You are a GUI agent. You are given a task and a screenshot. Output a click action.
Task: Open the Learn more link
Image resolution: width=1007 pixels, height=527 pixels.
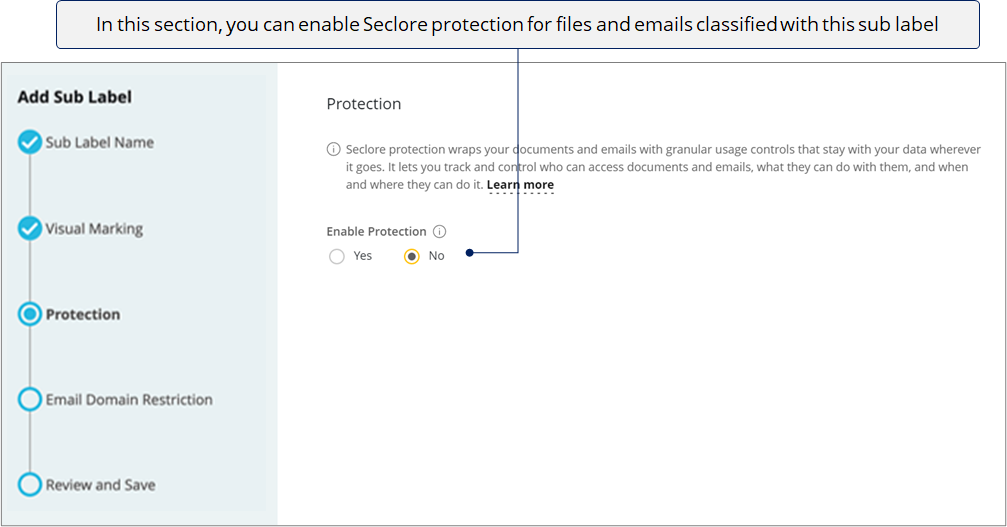pyautogui.click(x=520, y=185)
